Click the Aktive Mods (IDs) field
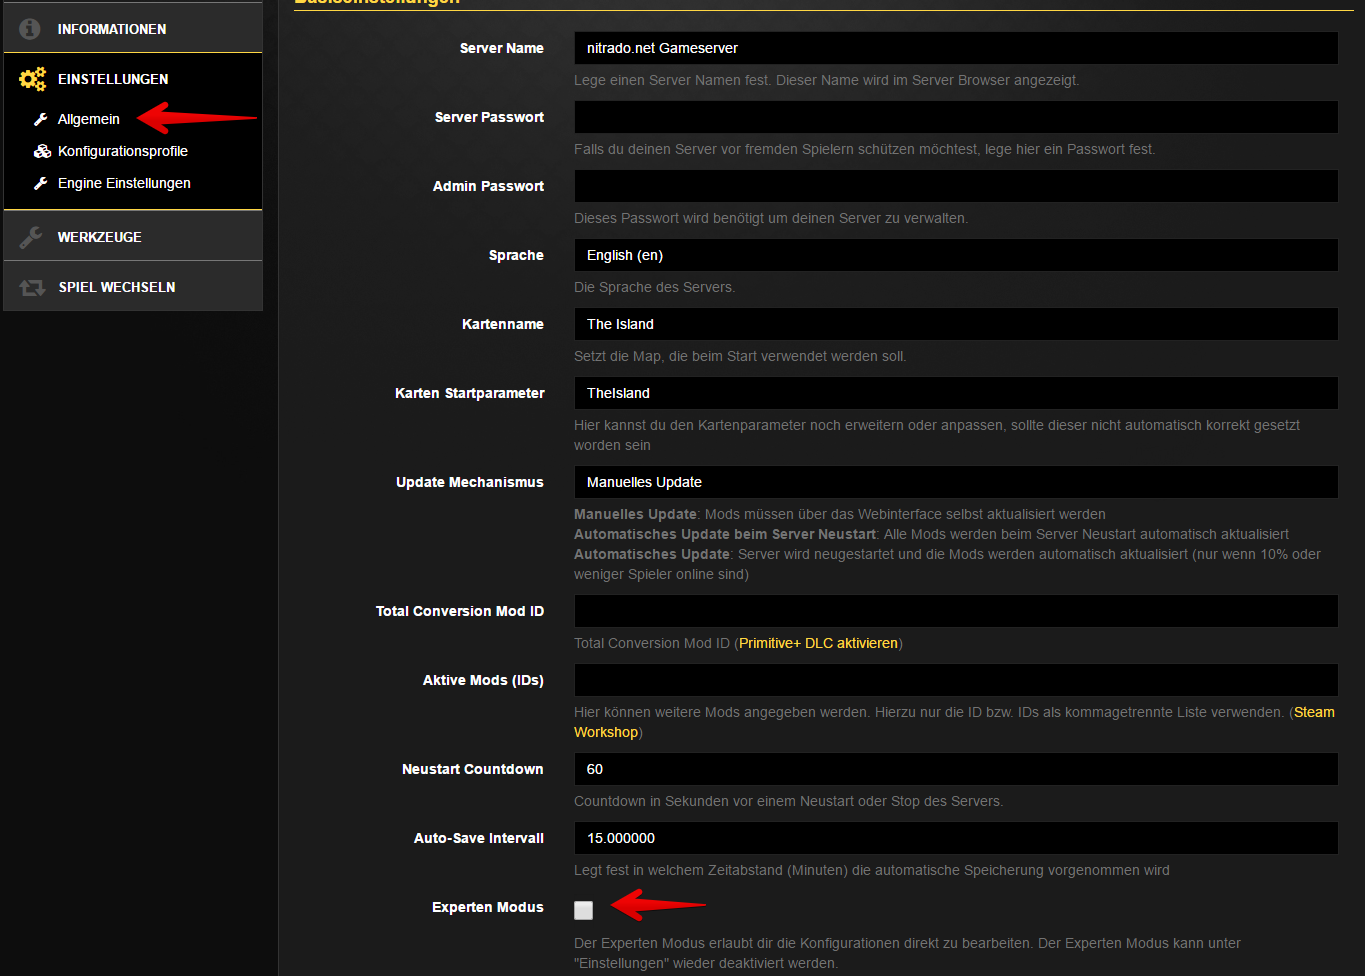This screenshot has height=976, width=1365. (x=955, y=680)
